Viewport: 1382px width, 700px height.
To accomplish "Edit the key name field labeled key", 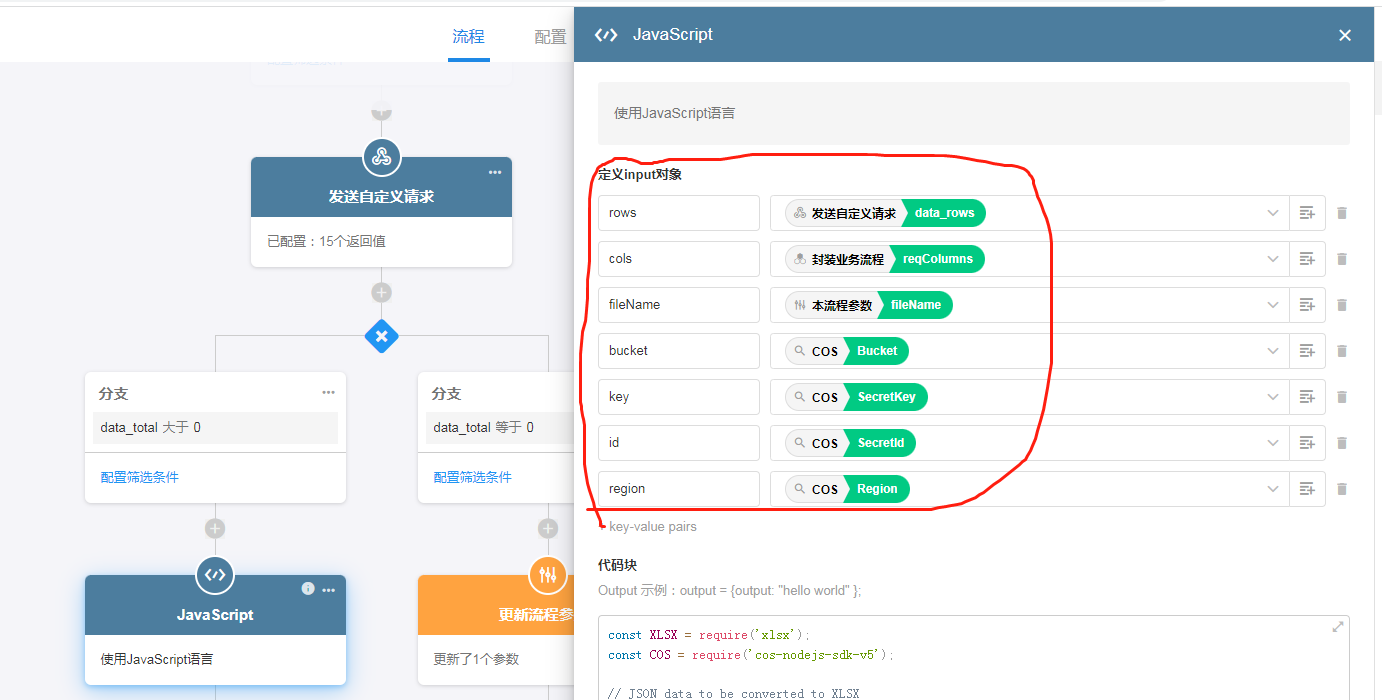I will tap(679, 397).
